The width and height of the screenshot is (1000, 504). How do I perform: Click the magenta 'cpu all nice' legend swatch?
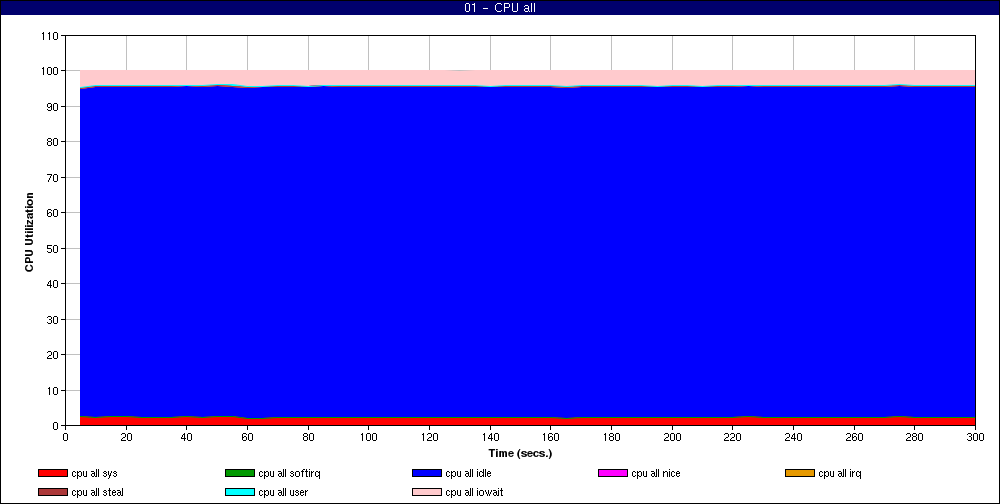click(613, 473)
